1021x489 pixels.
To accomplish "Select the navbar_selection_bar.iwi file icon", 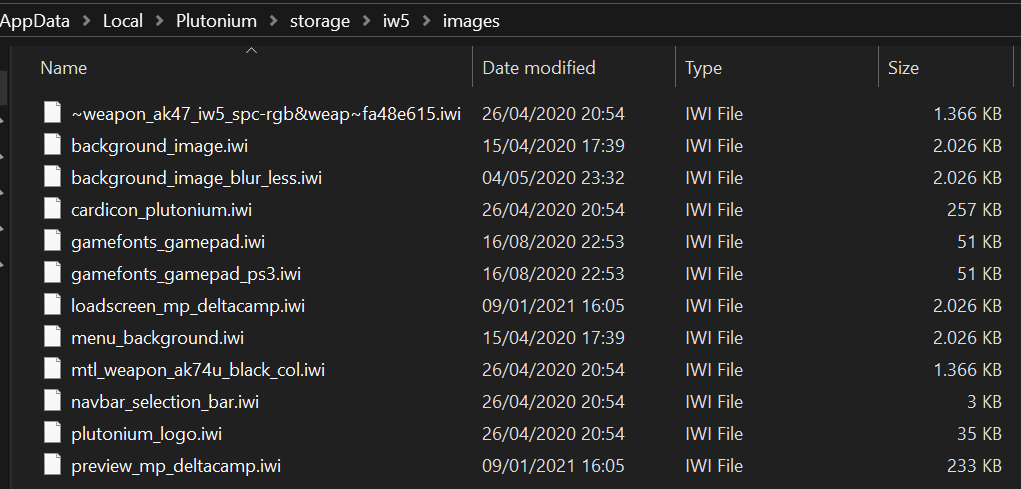I will click(53, 402).
